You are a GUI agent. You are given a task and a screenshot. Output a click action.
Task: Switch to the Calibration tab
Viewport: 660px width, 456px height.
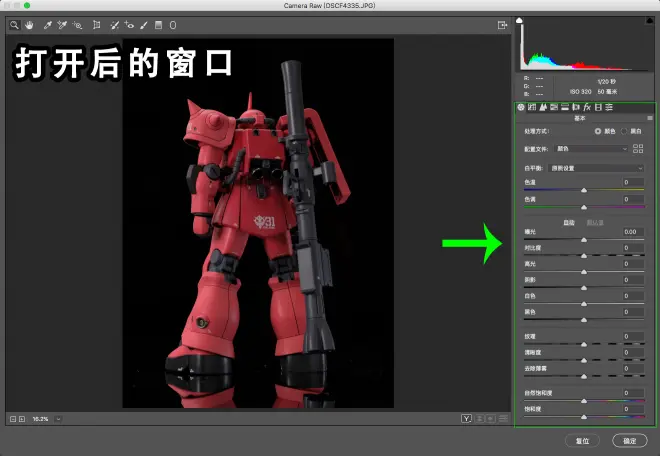click(x=598, y=107)
